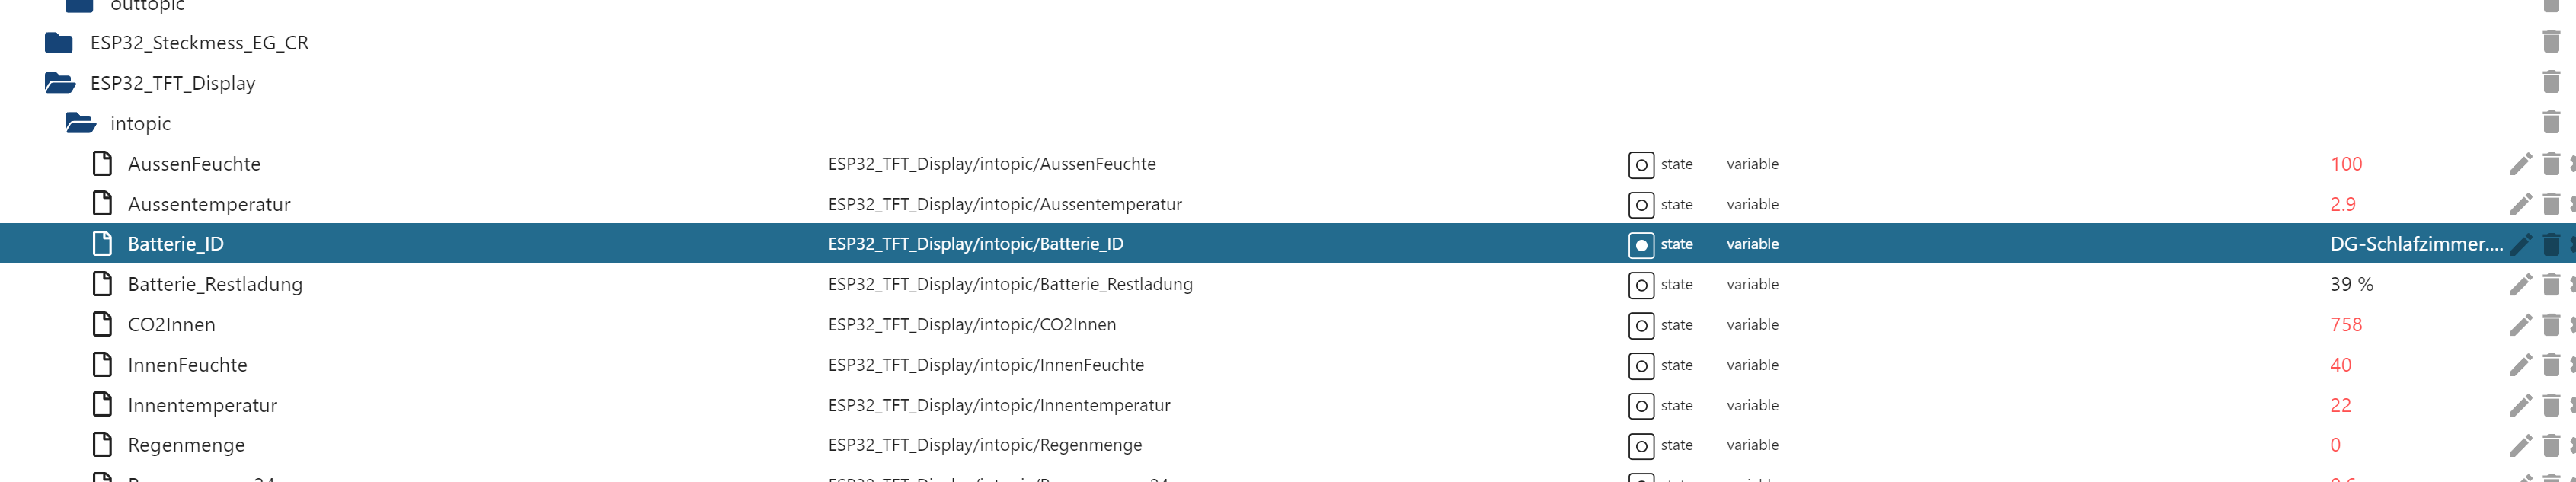The width and height of the screenshot is (2576, 482).
Task: Click the CO2Innen value 758
Action: [x=2345, y=325]
